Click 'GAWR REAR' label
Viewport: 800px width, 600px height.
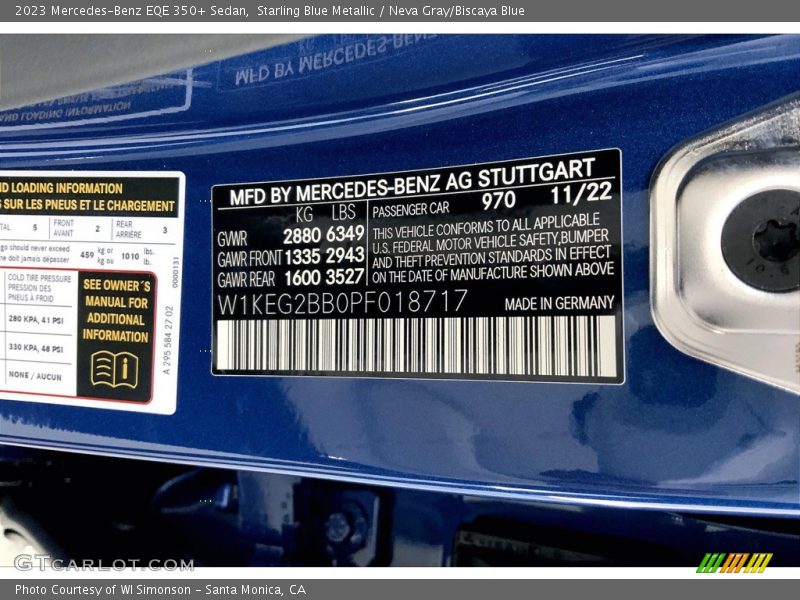pyautogui.click(x=246, y=280)
